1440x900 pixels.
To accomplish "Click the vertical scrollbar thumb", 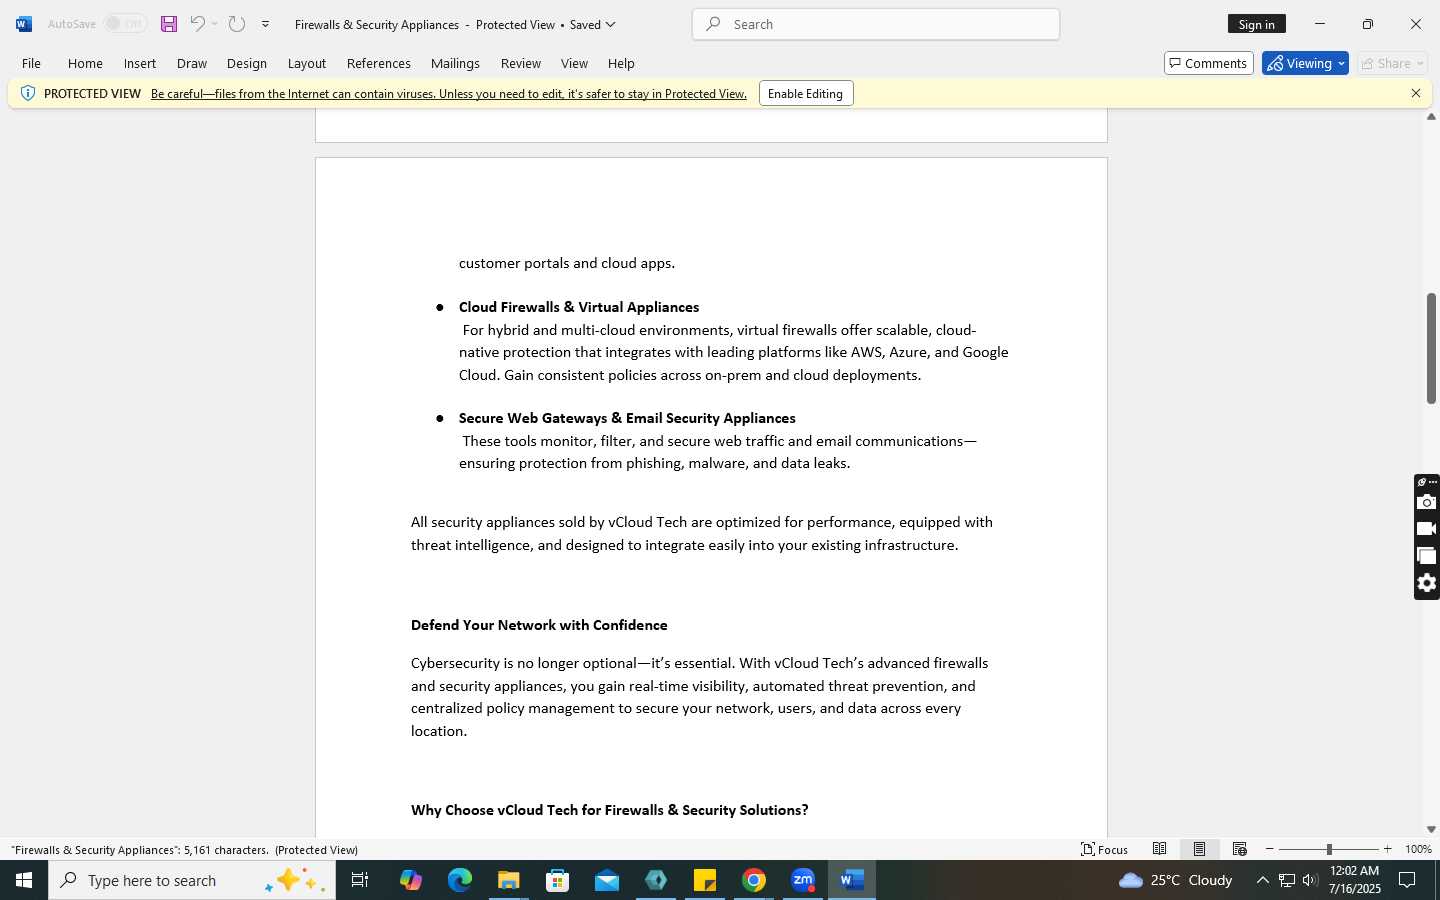I will [x=1431, y=348].
